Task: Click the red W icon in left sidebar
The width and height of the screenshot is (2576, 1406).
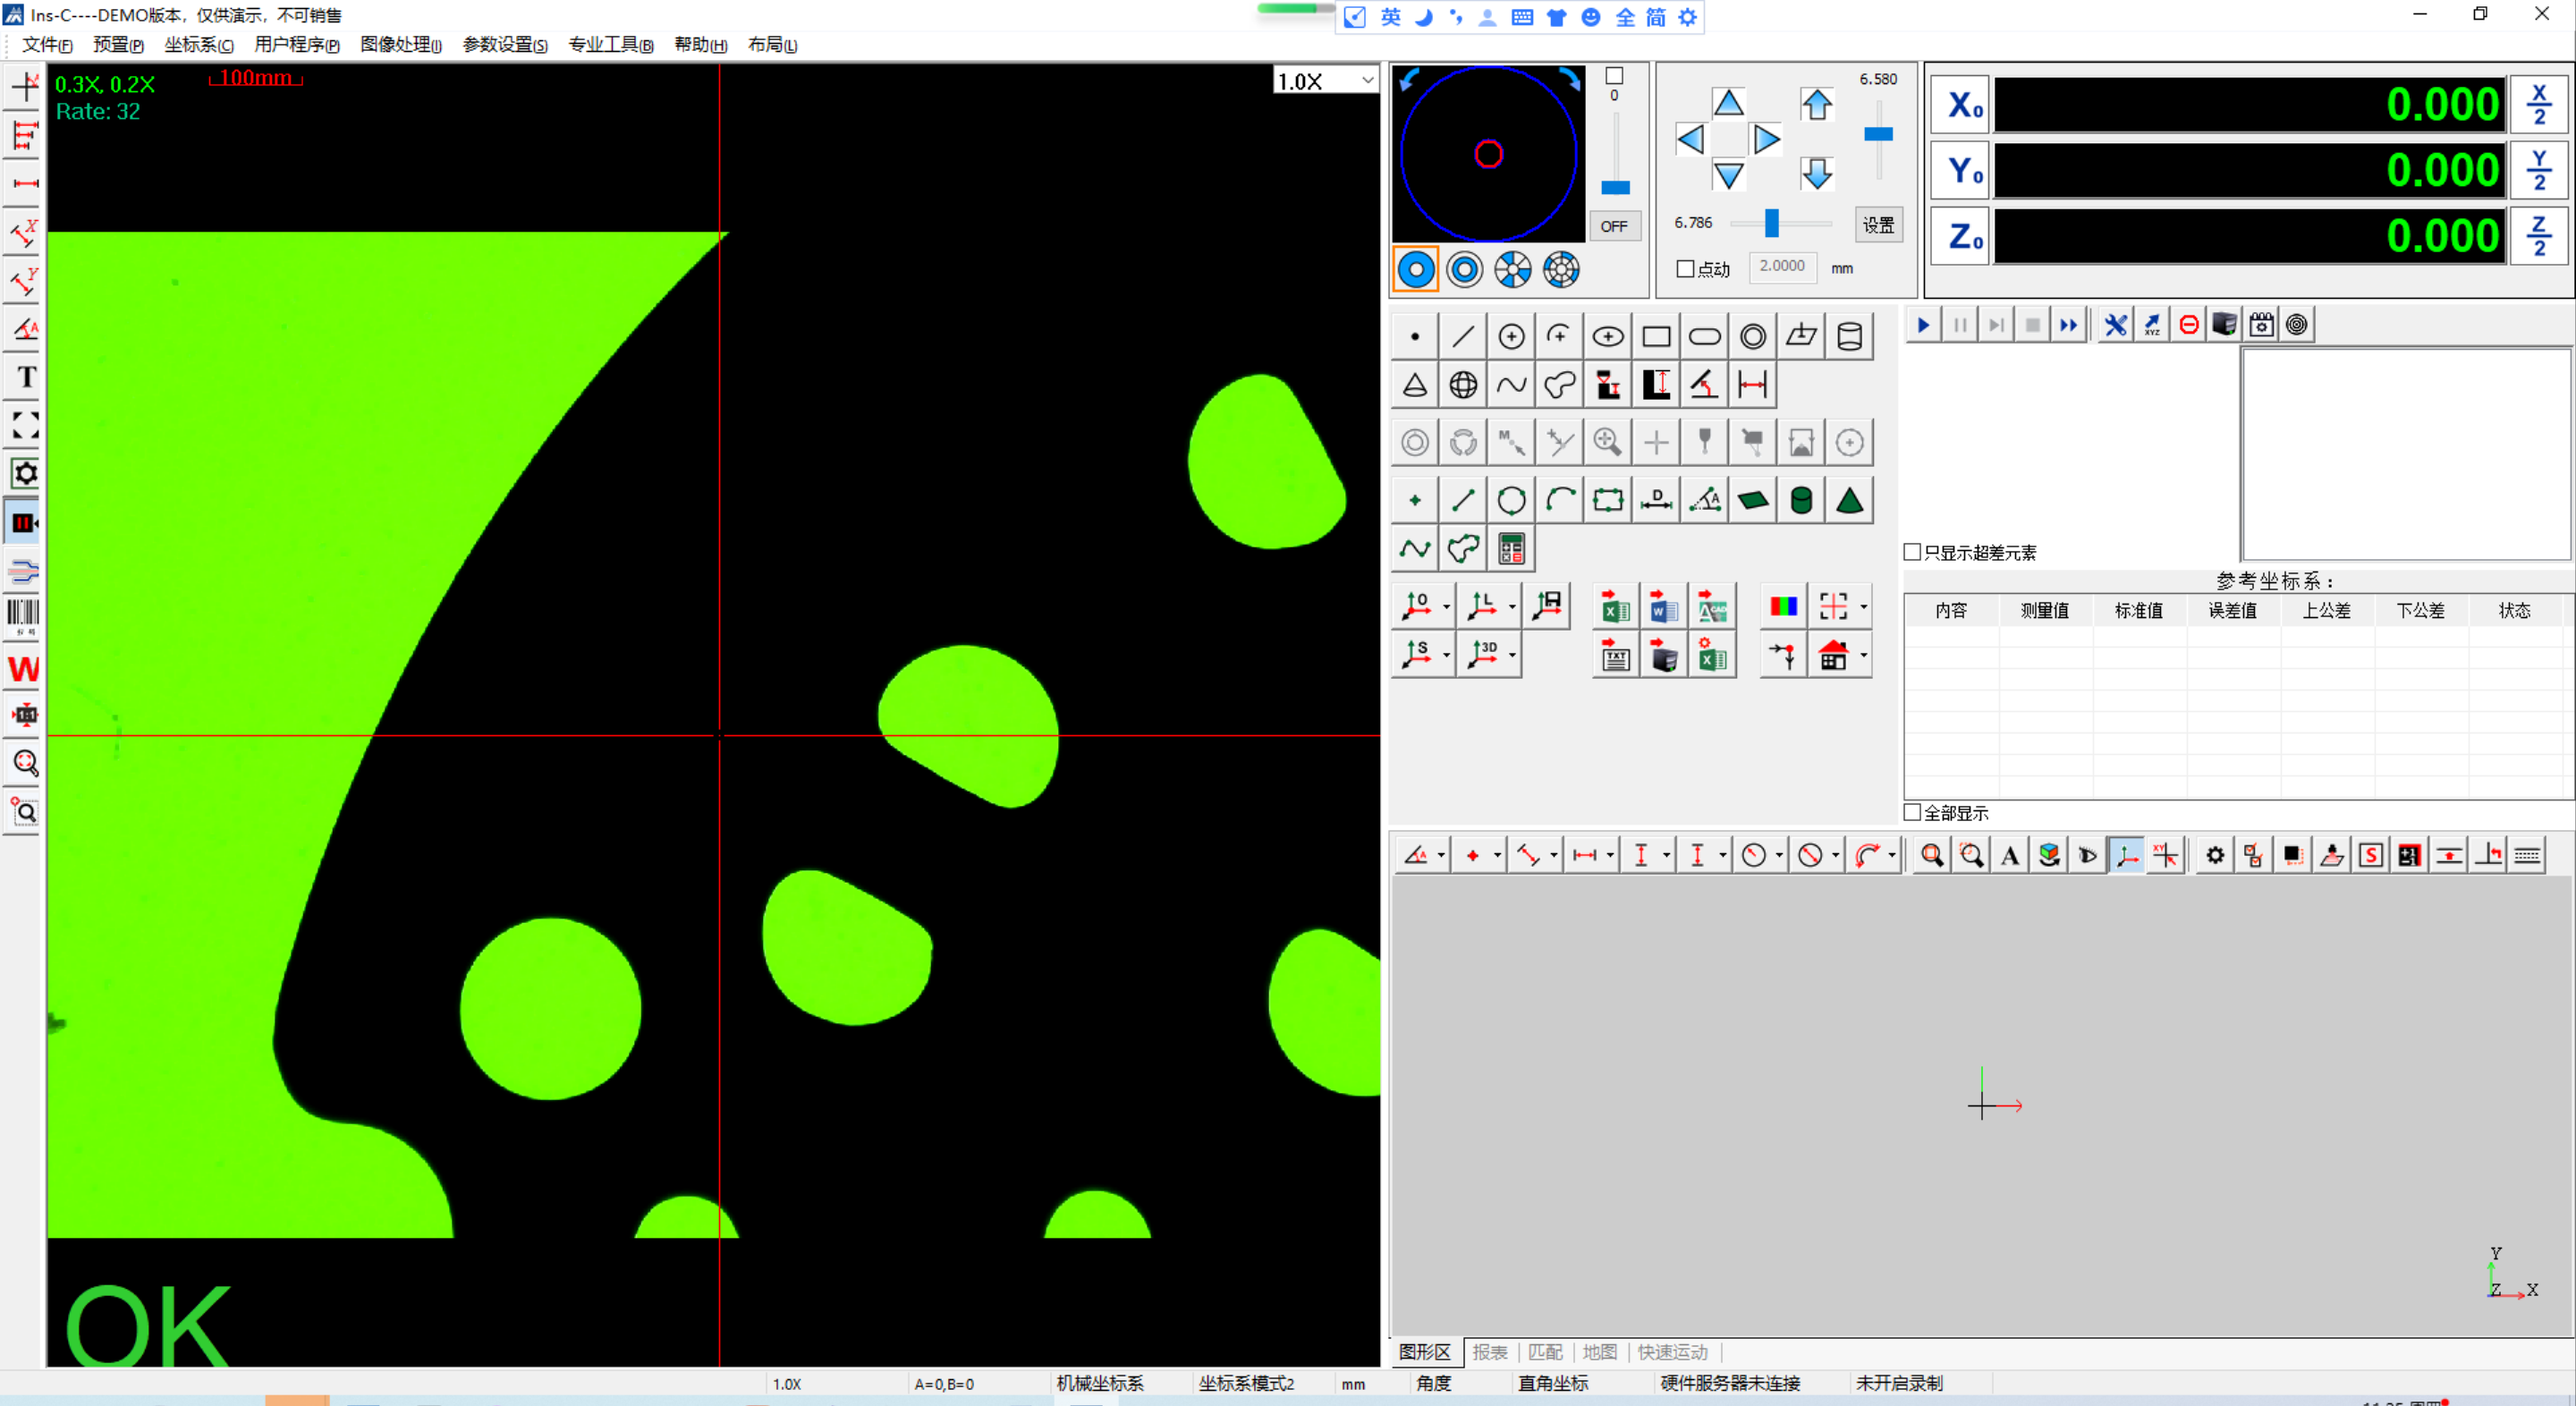Action: (x=24, y=668)
